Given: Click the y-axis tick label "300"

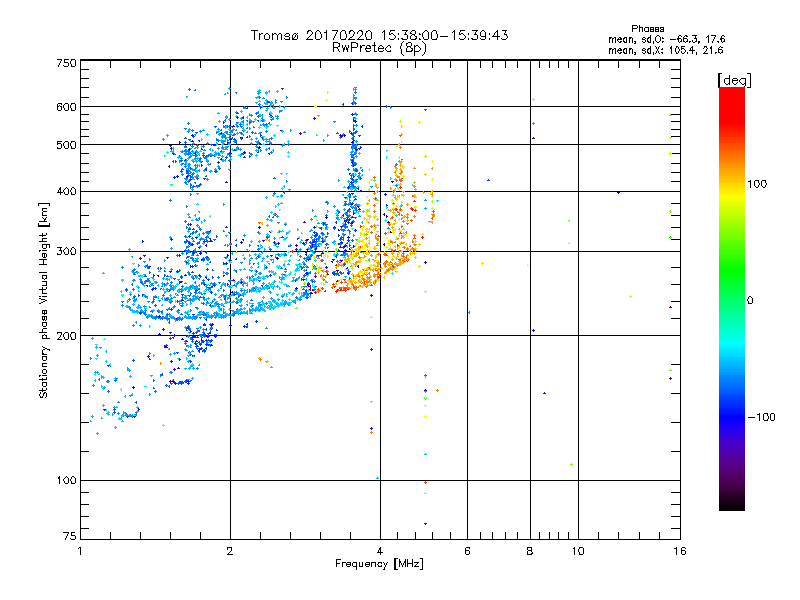Looking at the screenshot, I should pos(66,252).
